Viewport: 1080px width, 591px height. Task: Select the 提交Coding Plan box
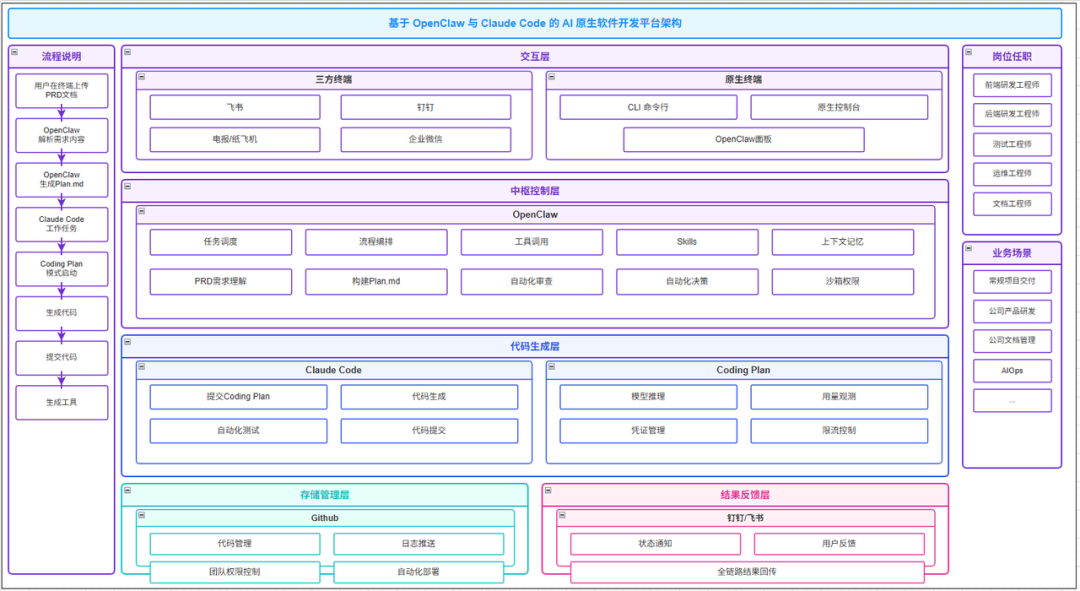click(238, 397)
